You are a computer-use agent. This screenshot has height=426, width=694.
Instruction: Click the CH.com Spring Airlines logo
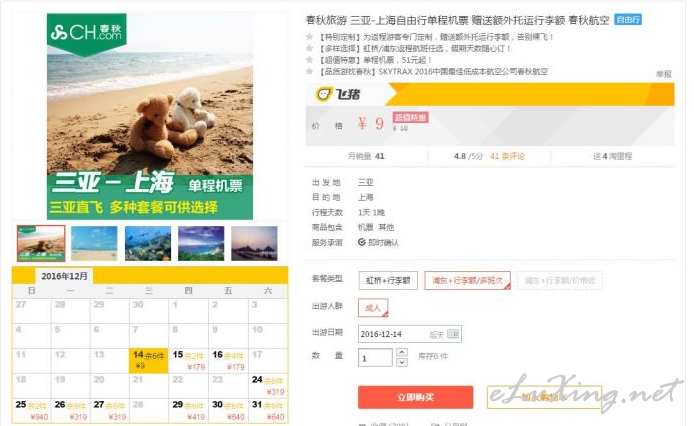87,33
